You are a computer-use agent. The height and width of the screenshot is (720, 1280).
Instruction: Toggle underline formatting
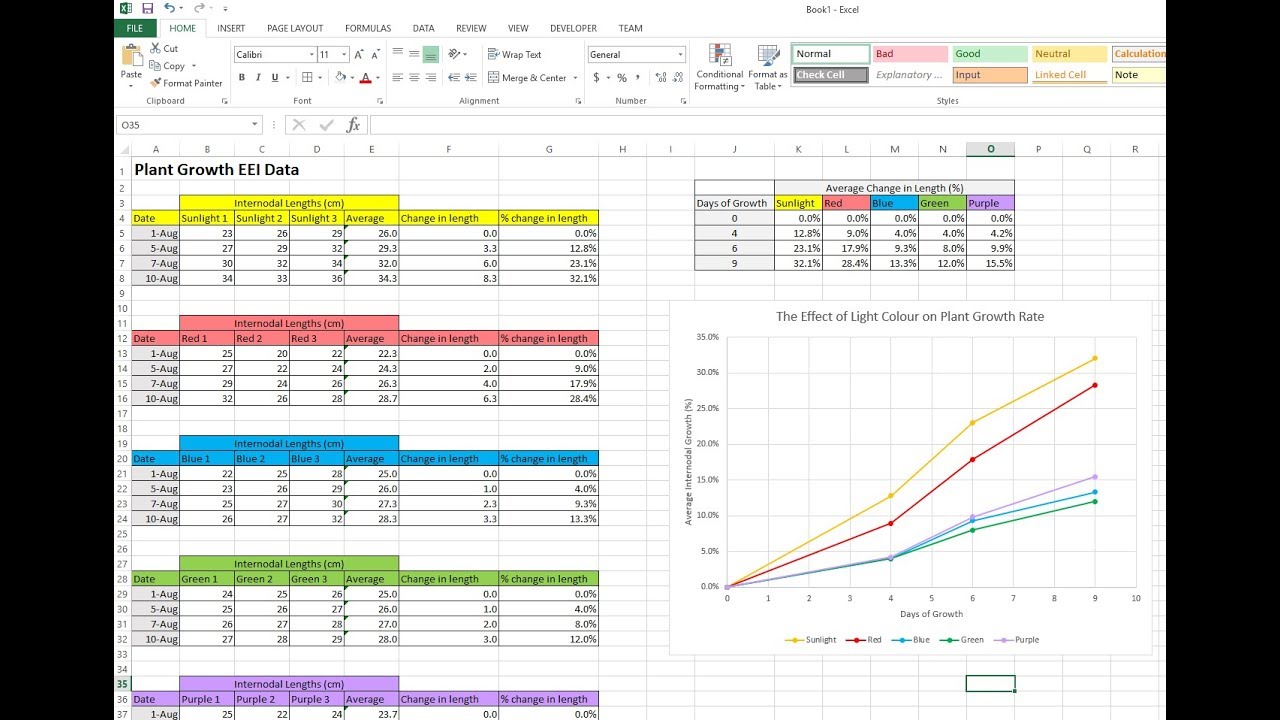pyautogui.click(x=275, y=78)
